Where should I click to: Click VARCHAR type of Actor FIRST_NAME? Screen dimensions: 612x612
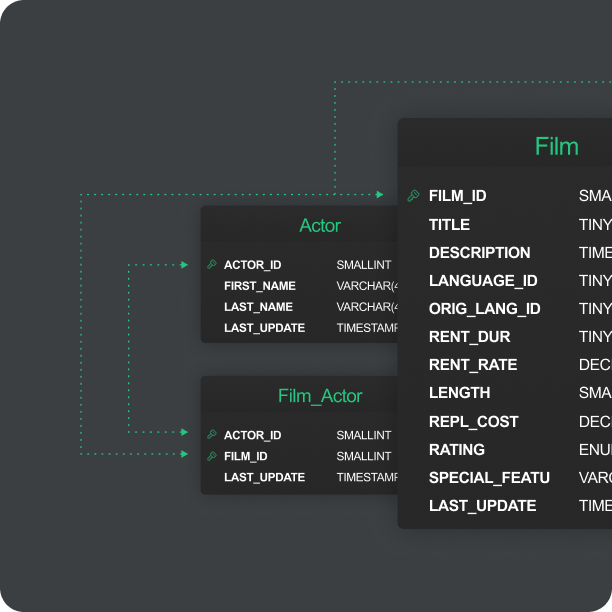click(367, 286)
